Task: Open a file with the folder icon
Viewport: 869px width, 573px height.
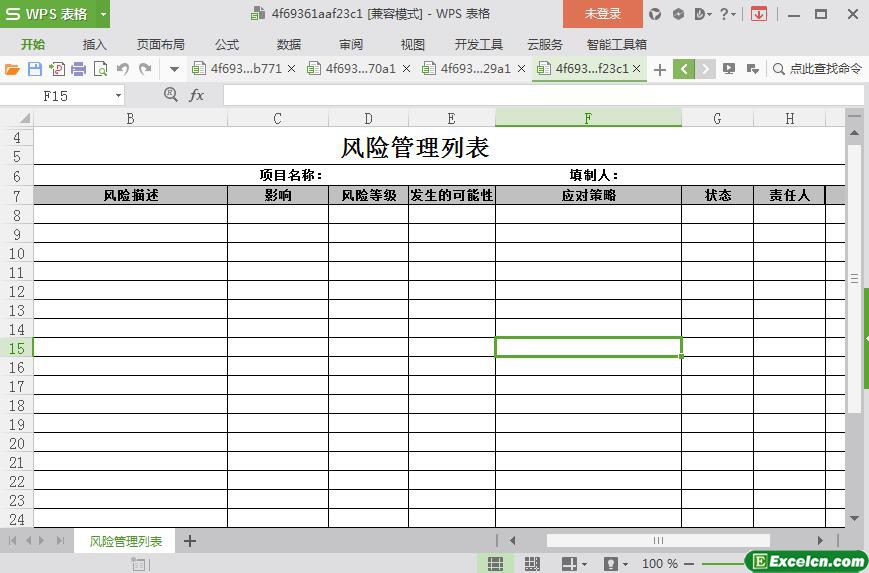Action: point(12,69)
